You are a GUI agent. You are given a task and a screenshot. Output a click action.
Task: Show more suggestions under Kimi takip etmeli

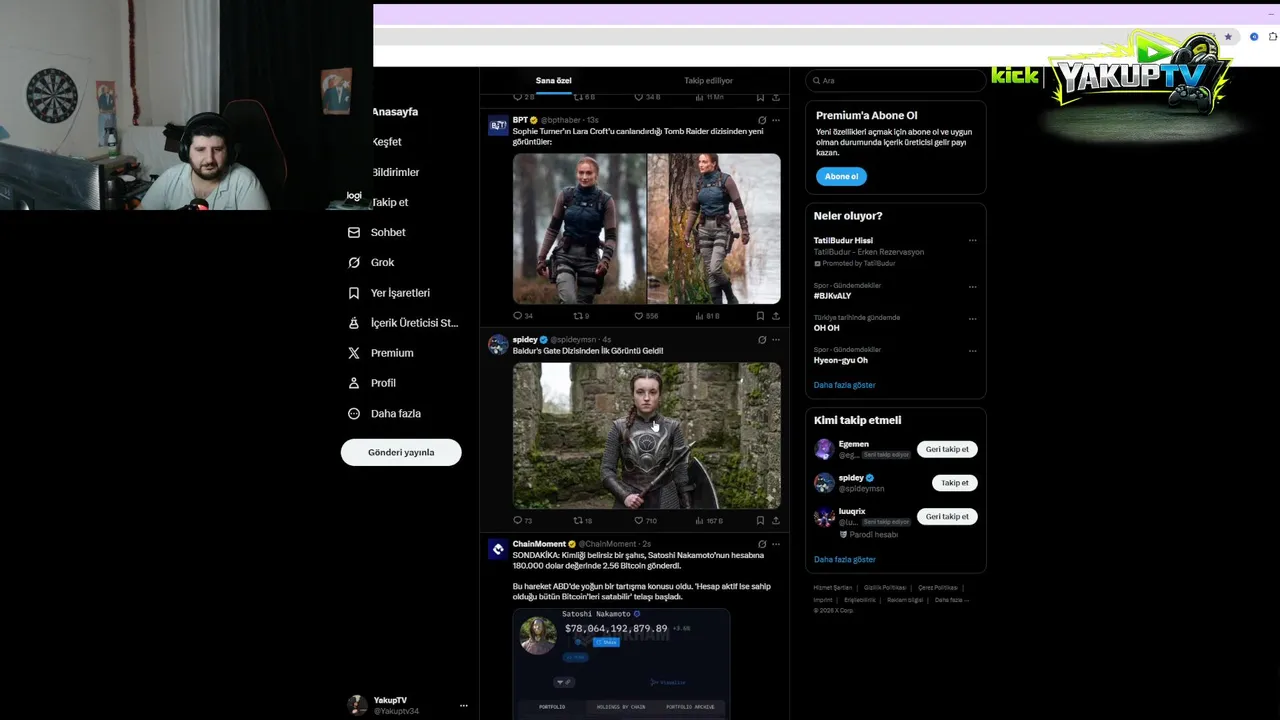coord(844,560)
